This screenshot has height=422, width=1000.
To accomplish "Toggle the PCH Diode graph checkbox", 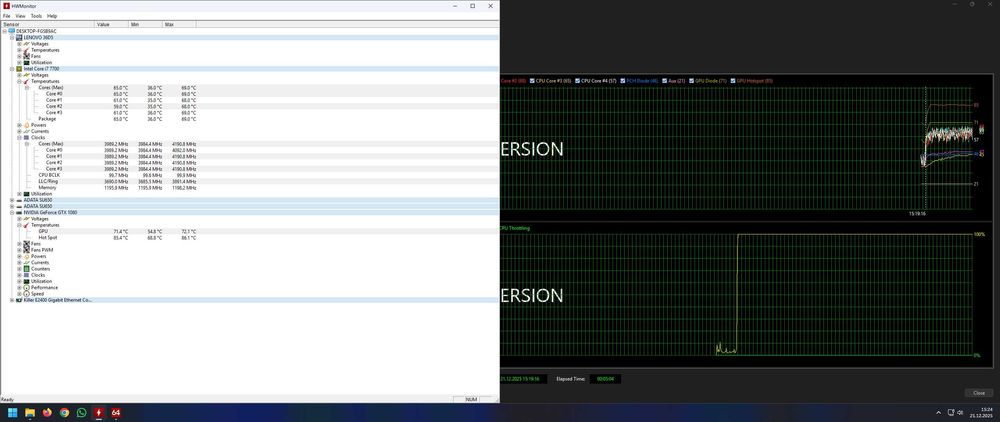I will (x=623, y=81).
